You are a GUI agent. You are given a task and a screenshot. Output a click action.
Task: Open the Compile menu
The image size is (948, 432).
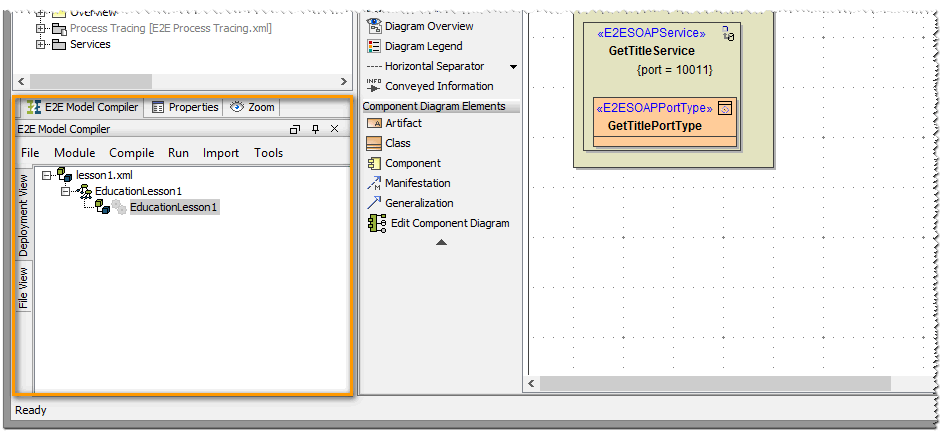[x=131, y=153]
